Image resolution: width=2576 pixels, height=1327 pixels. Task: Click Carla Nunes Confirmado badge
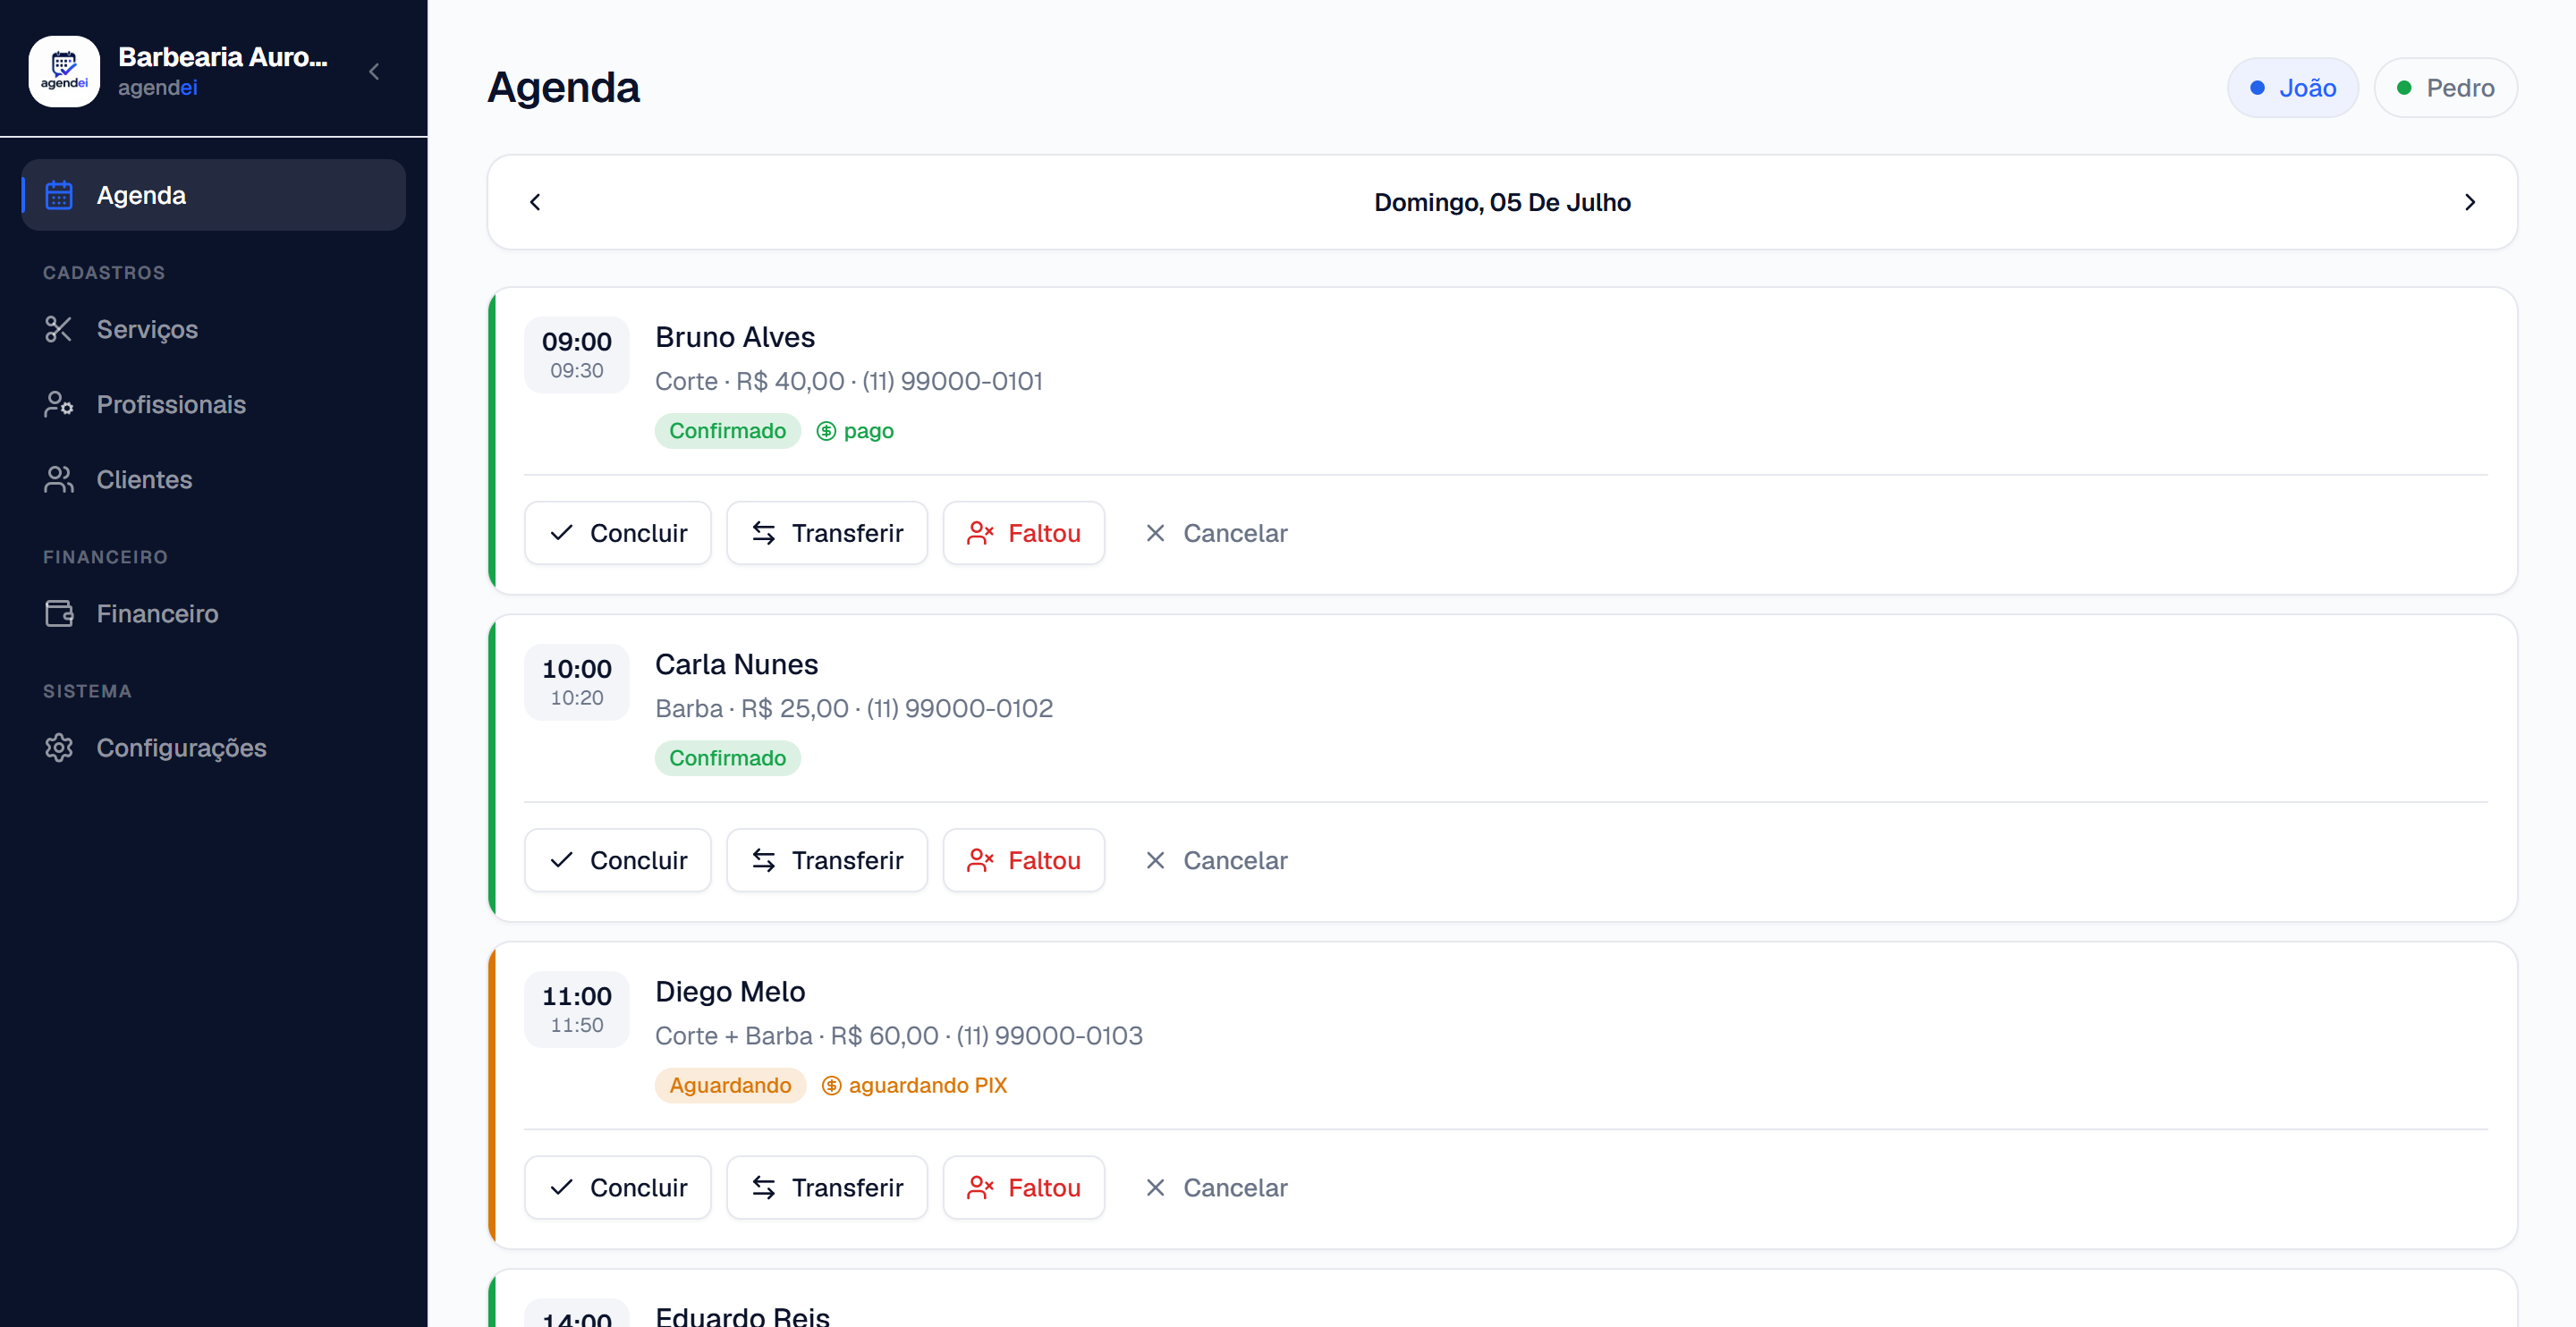click(728, 758)
